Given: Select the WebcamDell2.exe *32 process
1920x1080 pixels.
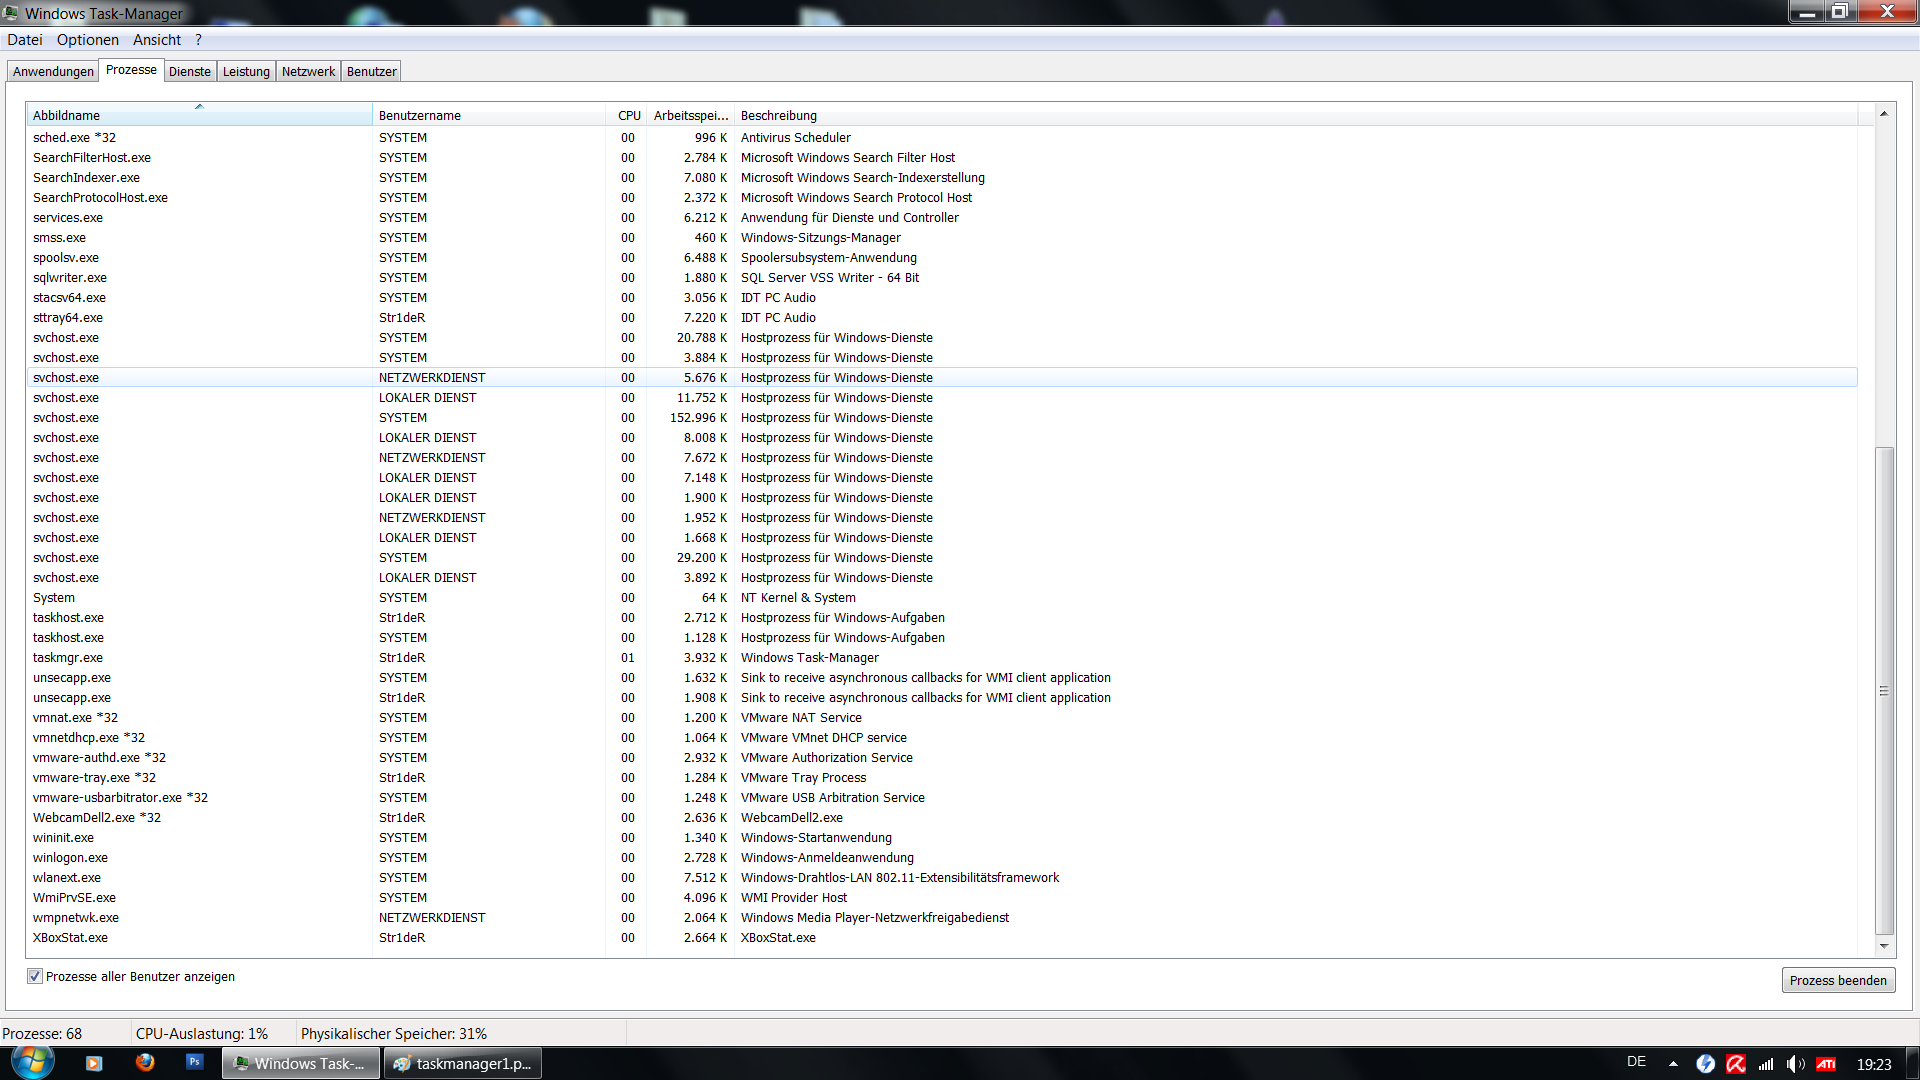Looking at the screenshot, I should pos(942,818).
